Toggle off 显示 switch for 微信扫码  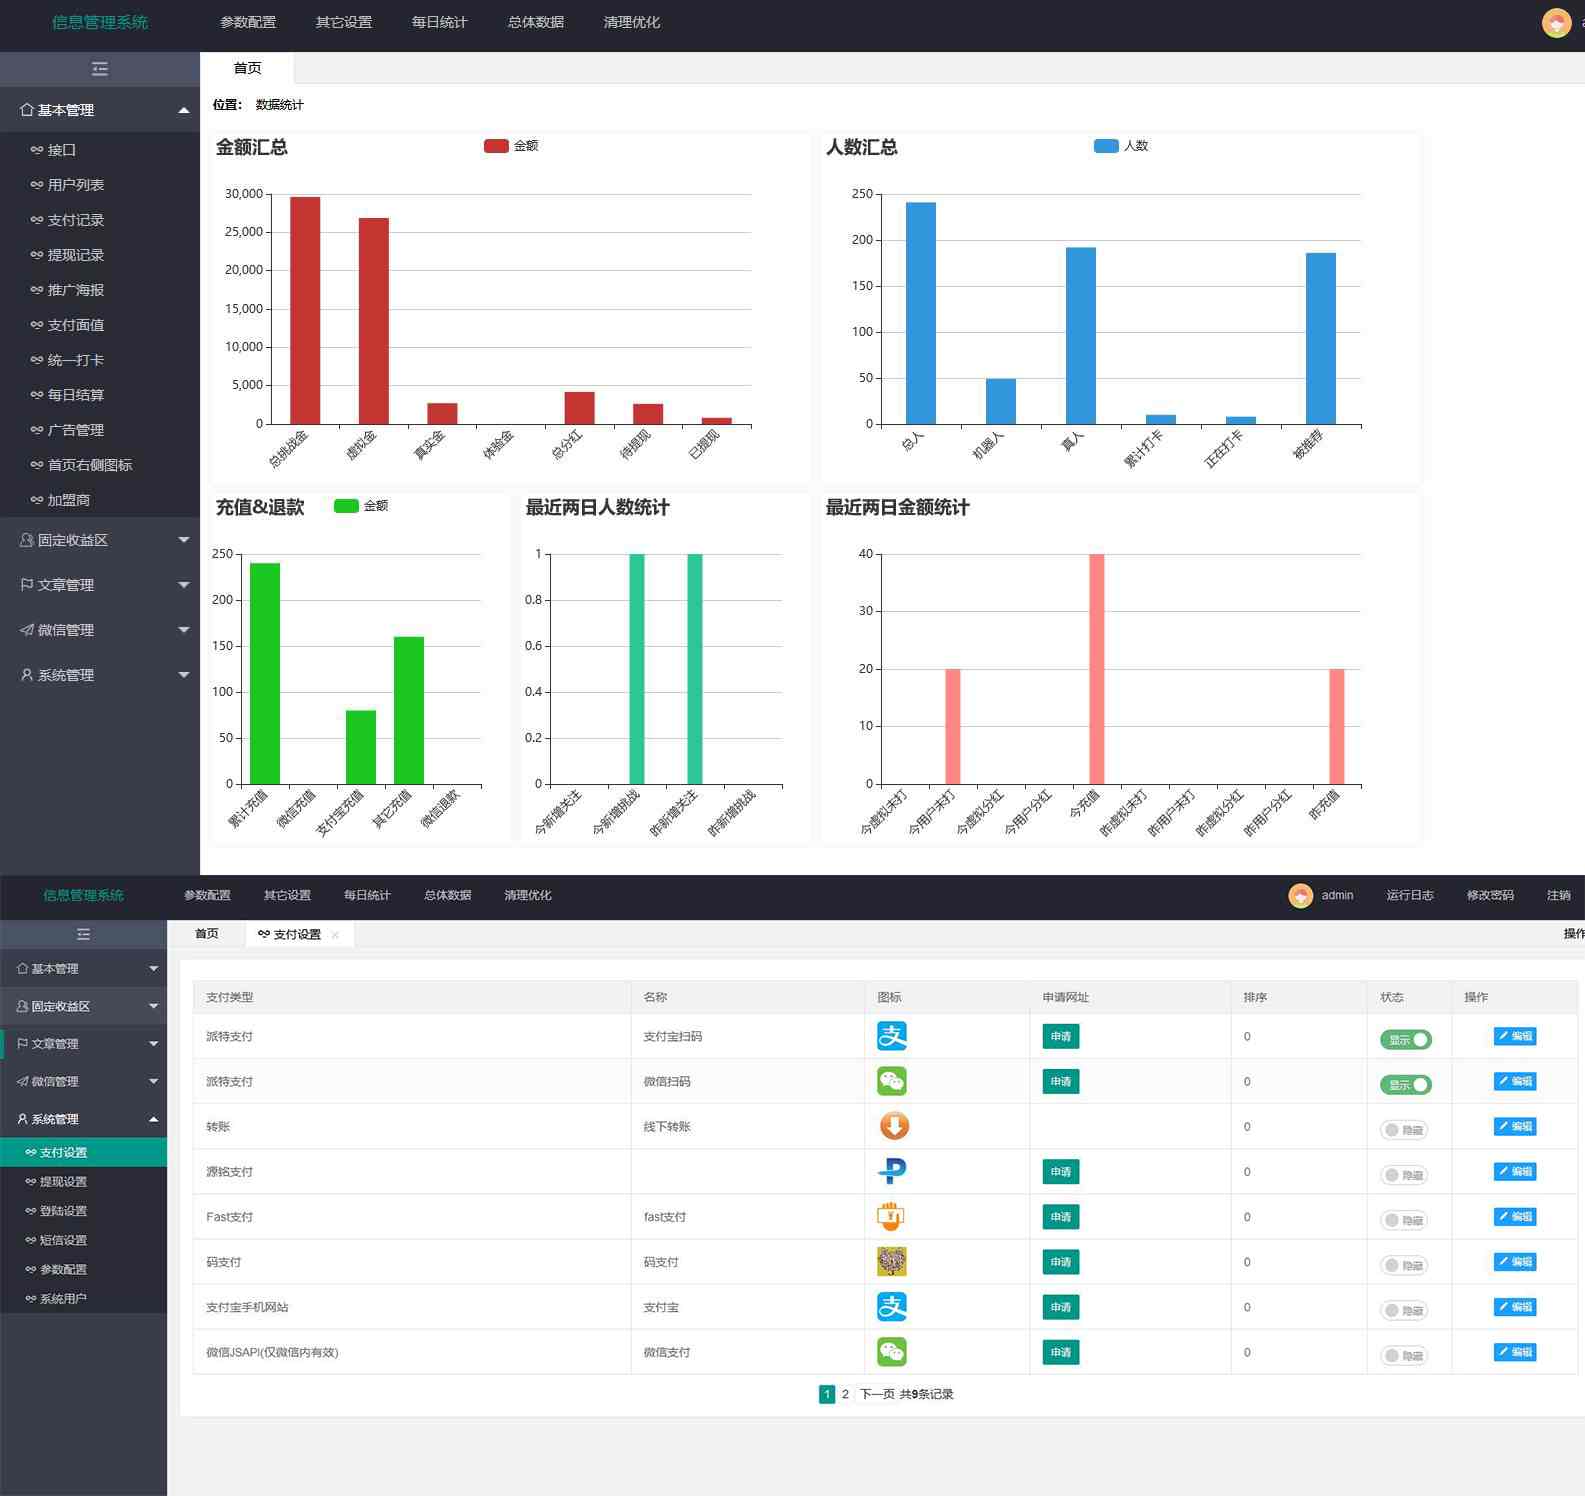[1405, 1084]
